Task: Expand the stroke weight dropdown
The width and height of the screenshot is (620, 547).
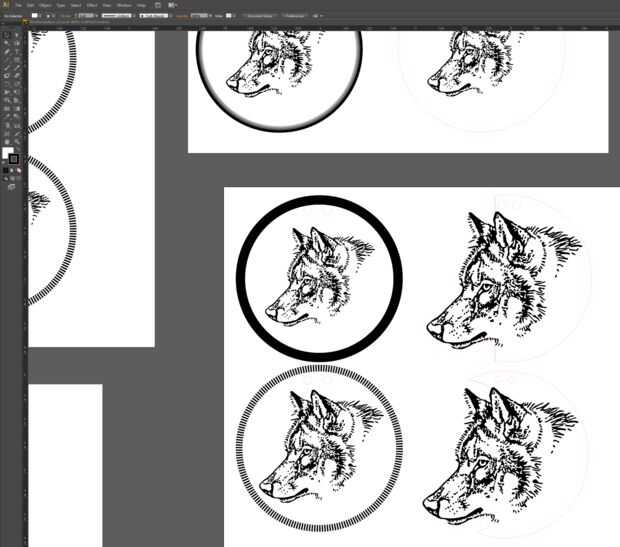Action: (97, 16)
